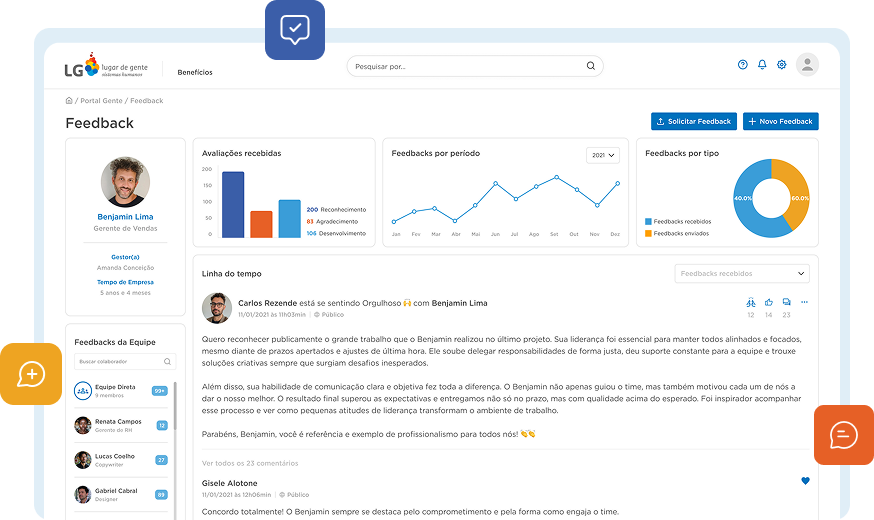Click the user profile avatar in header
The height and width of the screenshot is (520, 874).
pyautogui.click(x=807, y=65)
